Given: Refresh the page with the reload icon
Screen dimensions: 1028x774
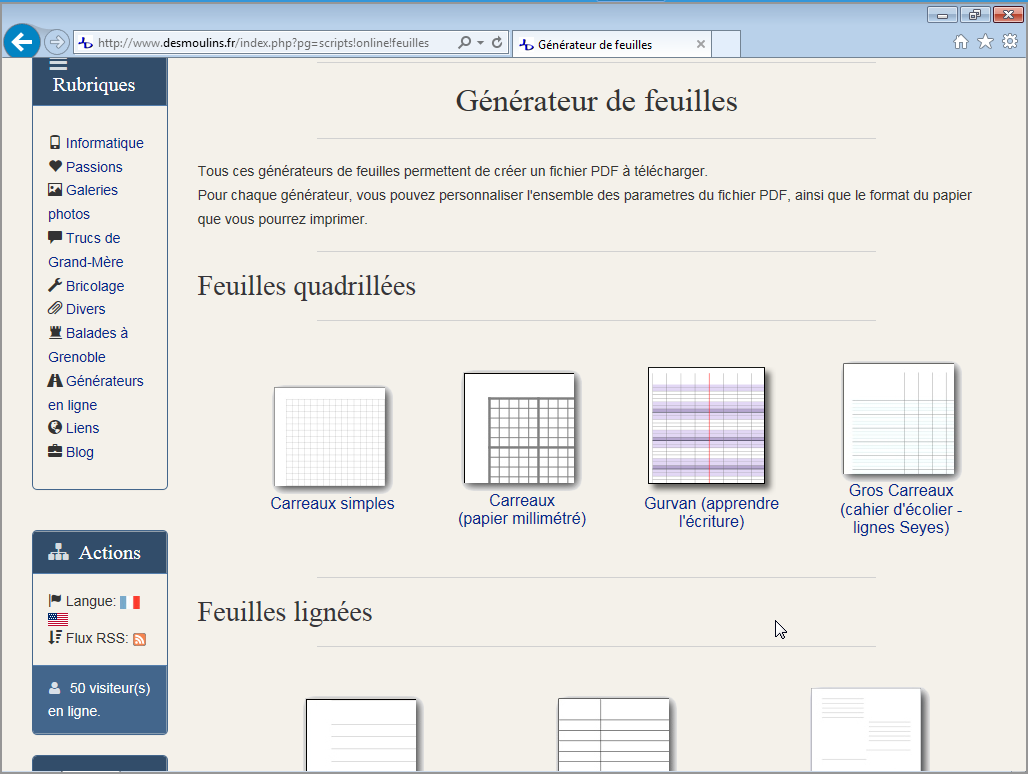Looking at the screenshot, I should point(497,43).
